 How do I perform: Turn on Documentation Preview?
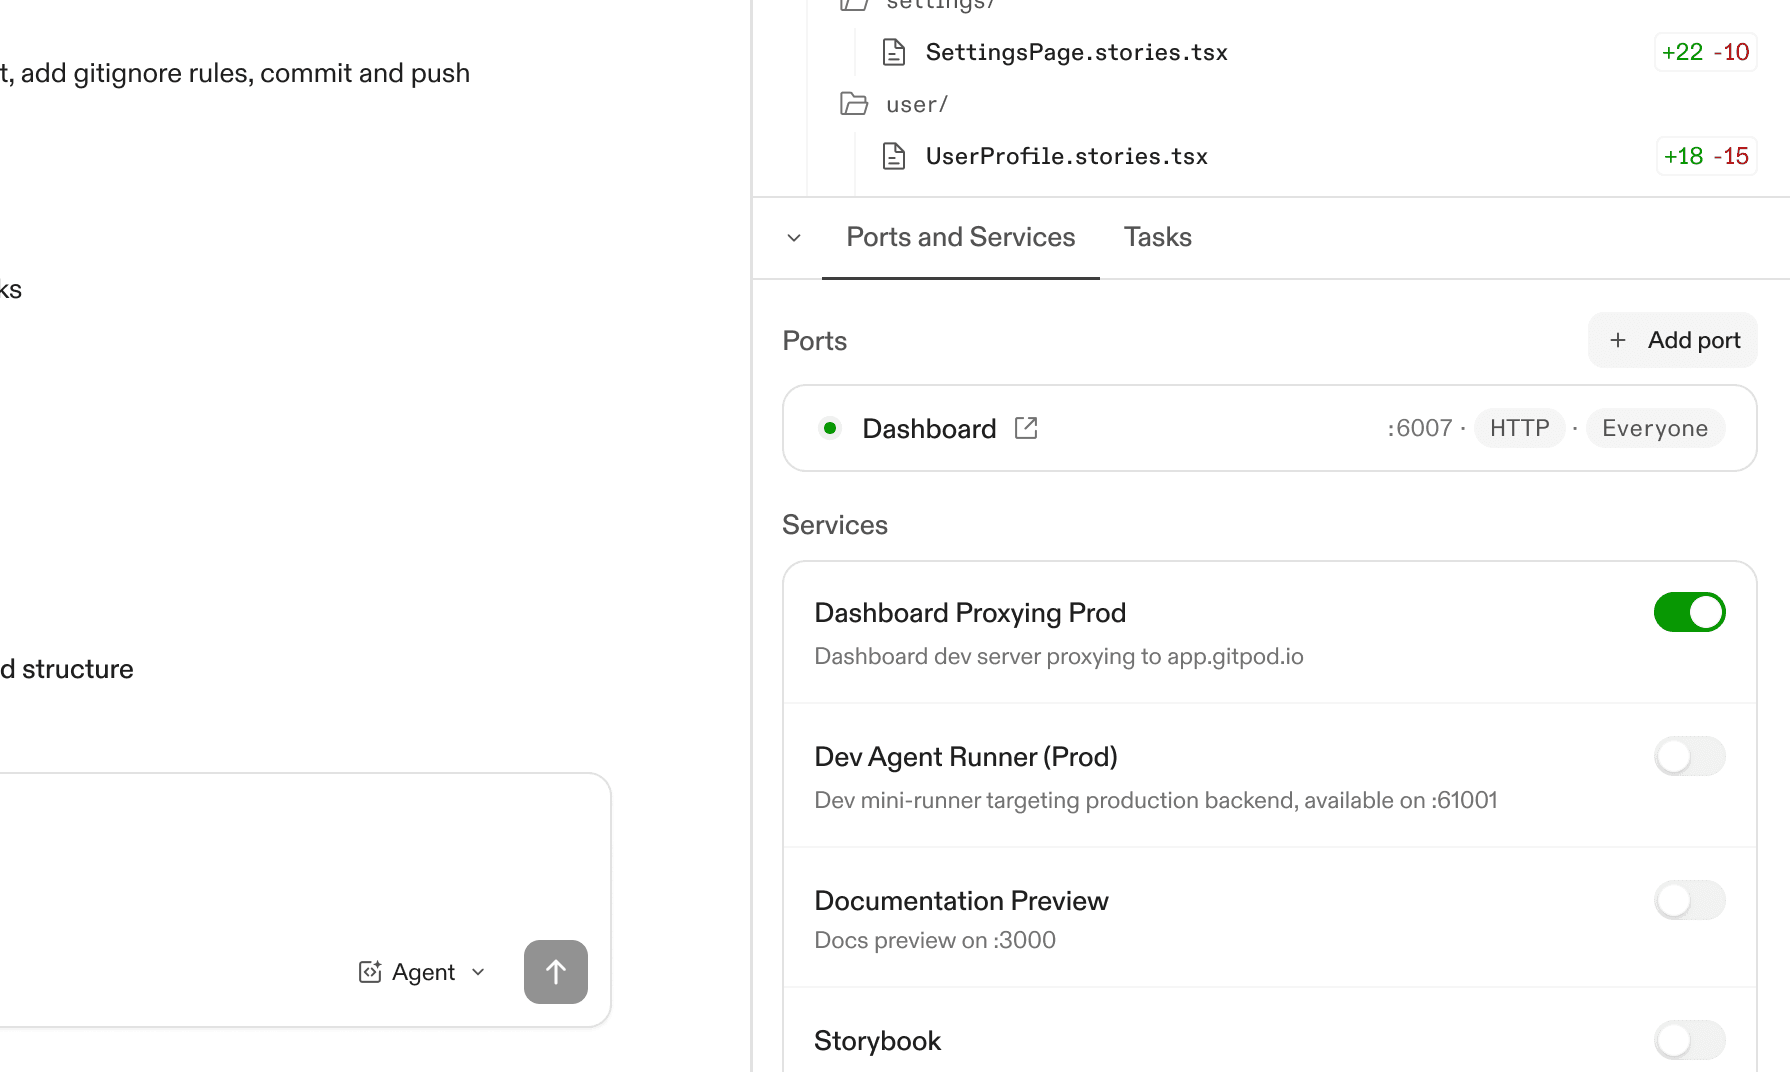point(1690,900)
